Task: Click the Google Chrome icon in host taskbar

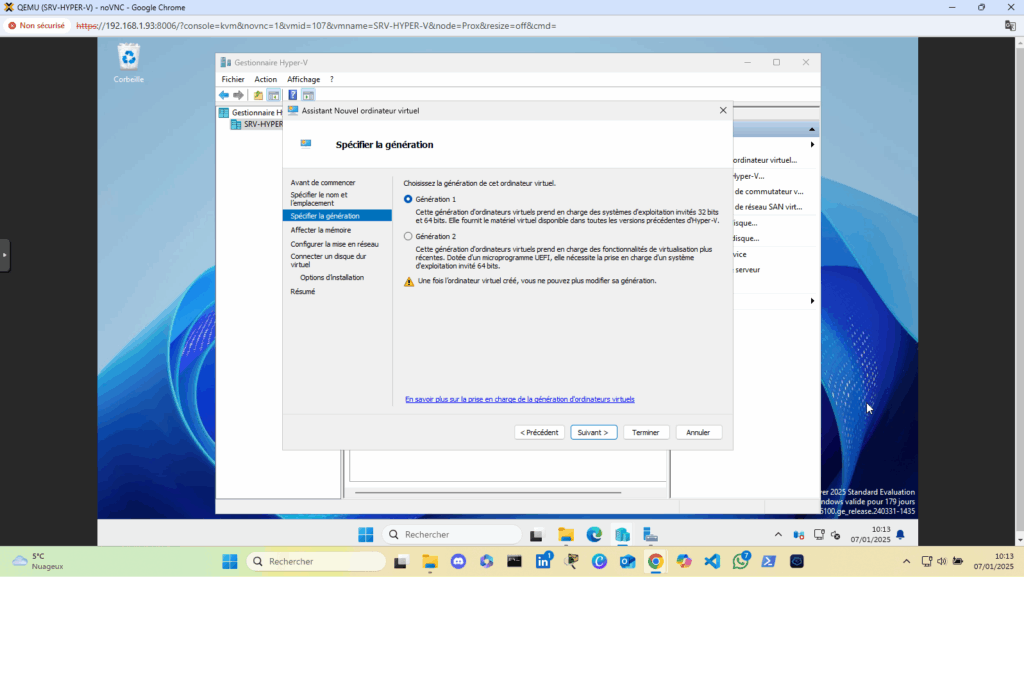Action: [656, 561]
